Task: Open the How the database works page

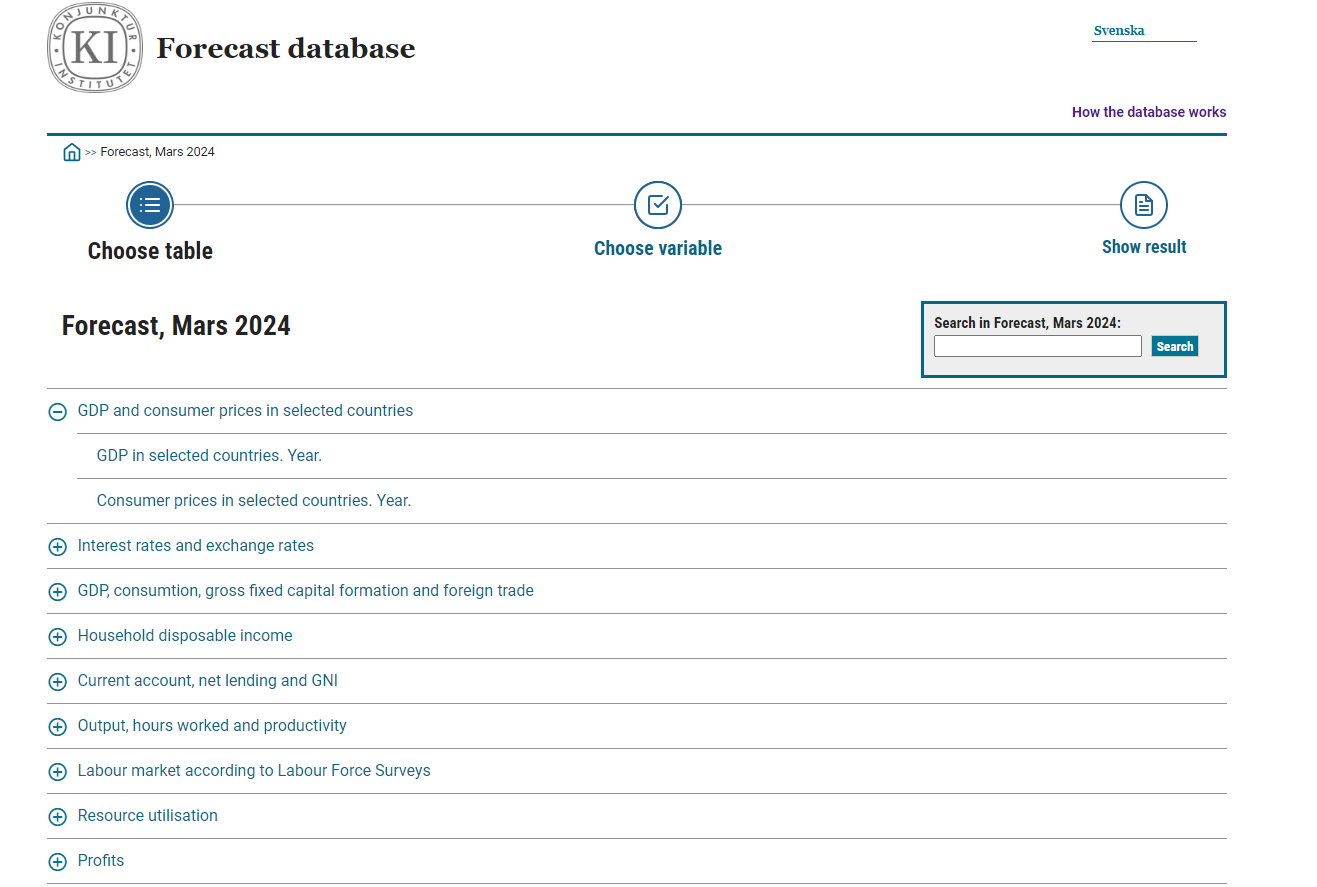Action: pyautogui.click(x=1148, y=111)
